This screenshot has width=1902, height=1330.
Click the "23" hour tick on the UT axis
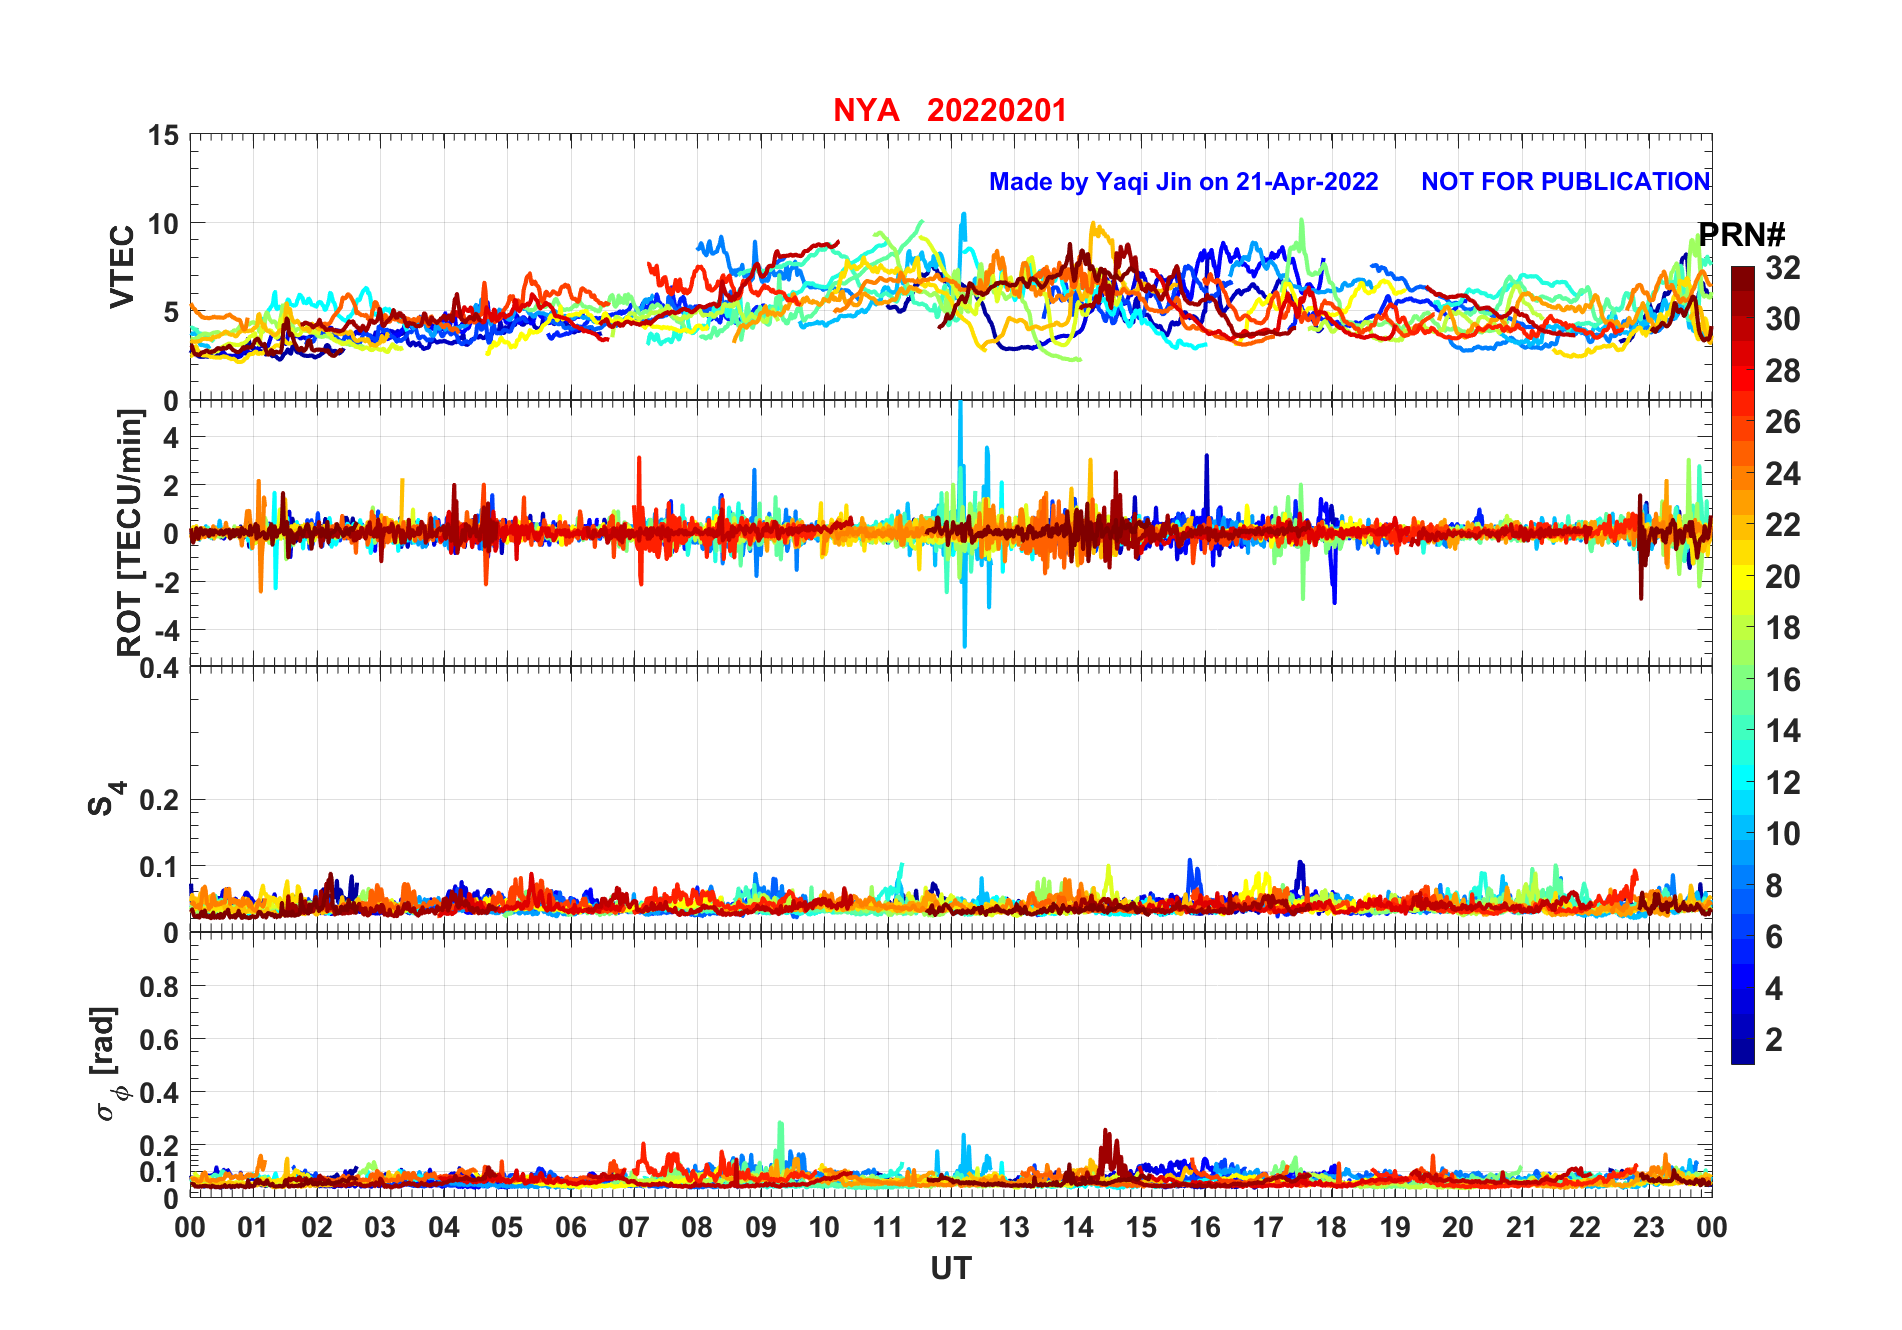pos(1649,1227)
